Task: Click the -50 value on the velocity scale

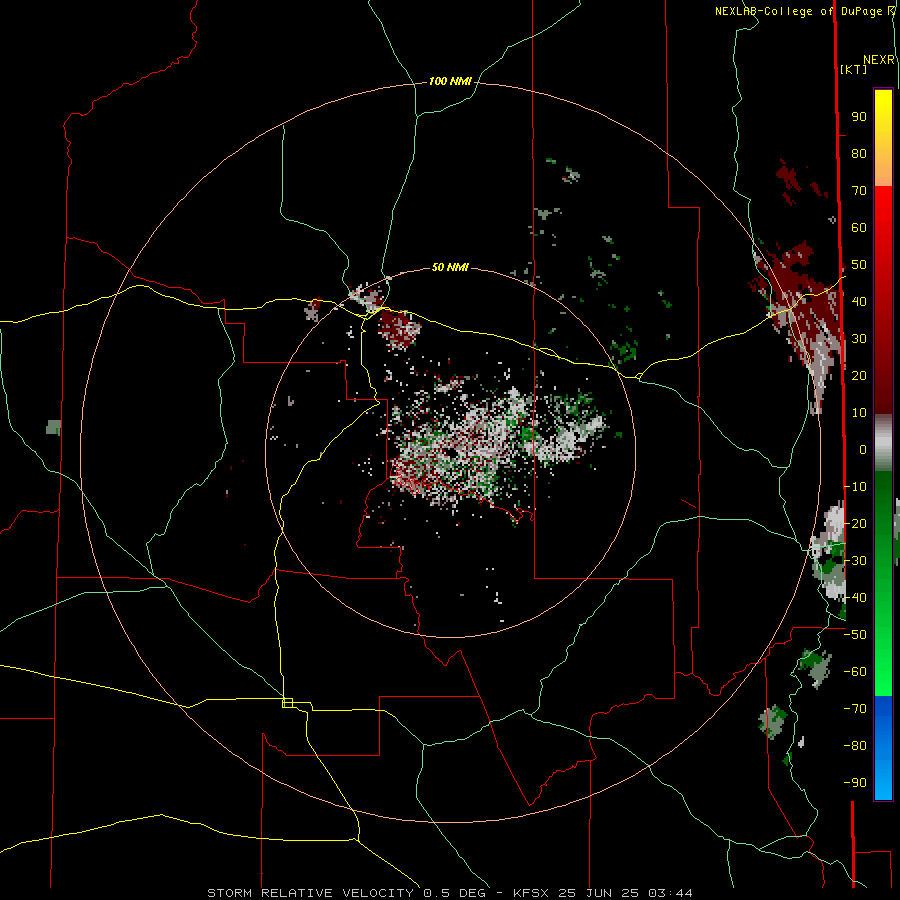Action: click(855, 635)
